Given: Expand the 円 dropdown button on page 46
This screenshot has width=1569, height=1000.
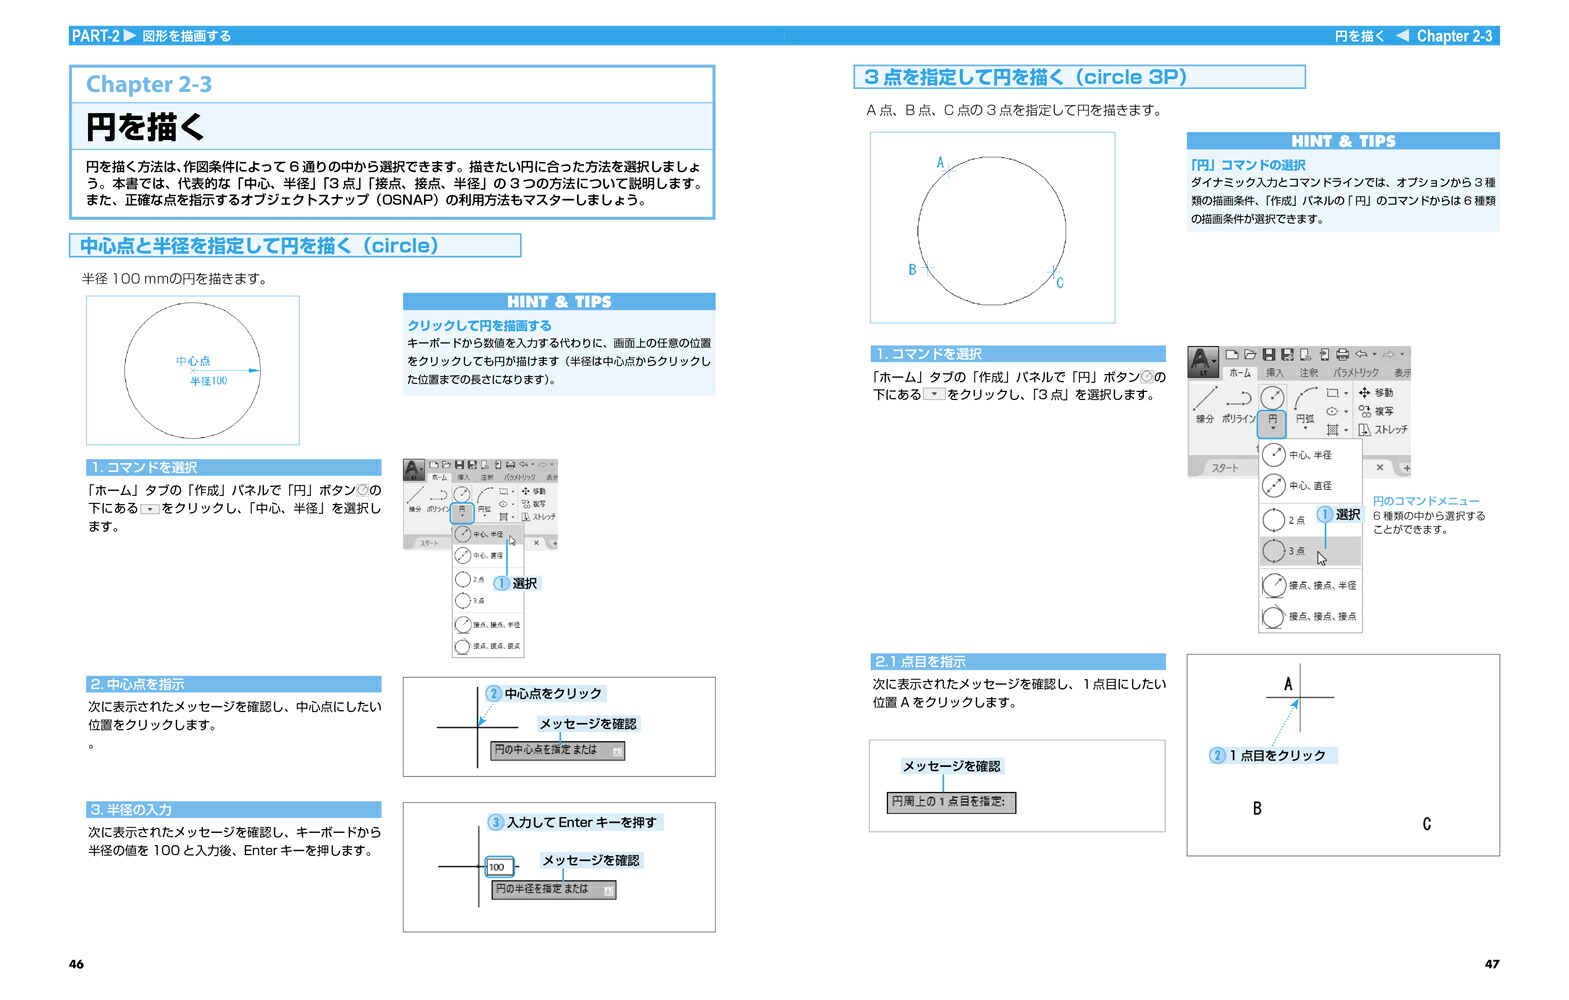Looking at the screenshot, I should pyautogui.click(x=462, y=513).
